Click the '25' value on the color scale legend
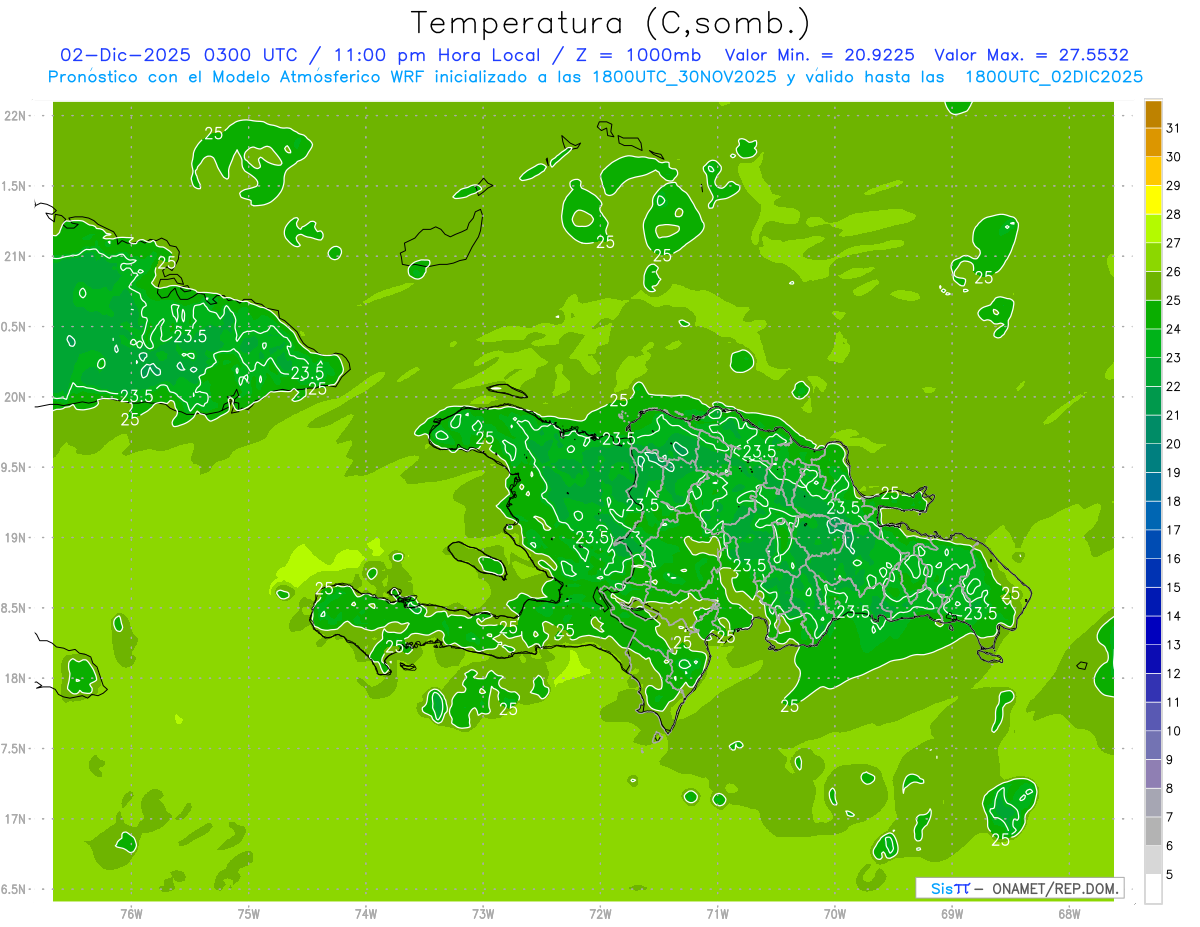1200x927 pixels. point(1173,300)
